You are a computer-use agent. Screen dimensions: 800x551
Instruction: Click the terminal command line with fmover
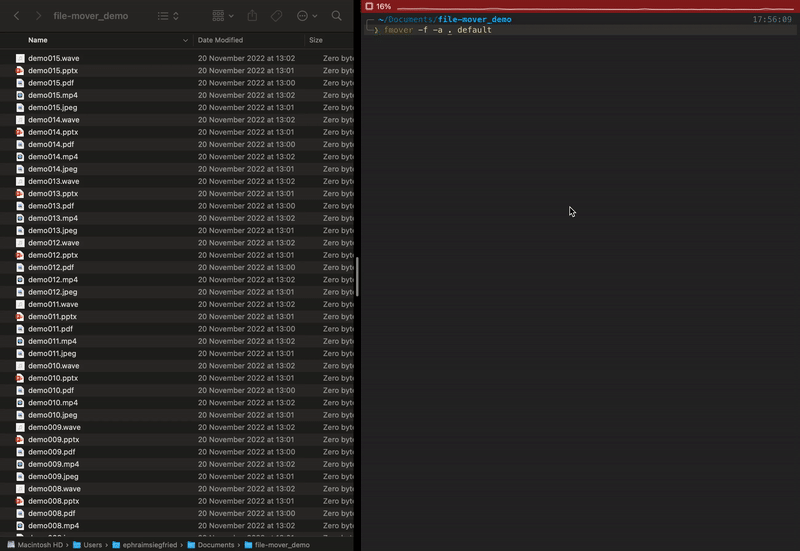point(437,30)
